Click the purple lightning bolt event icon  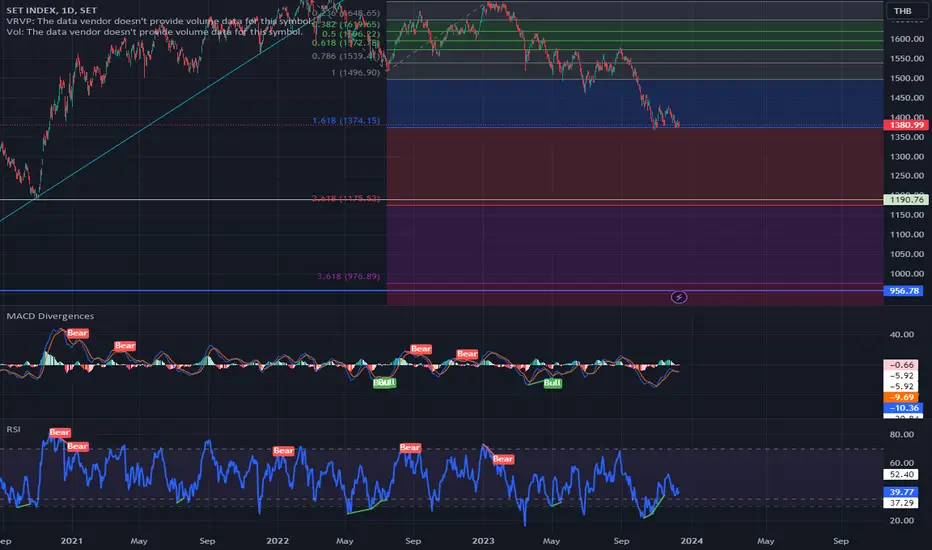[679, 297]
